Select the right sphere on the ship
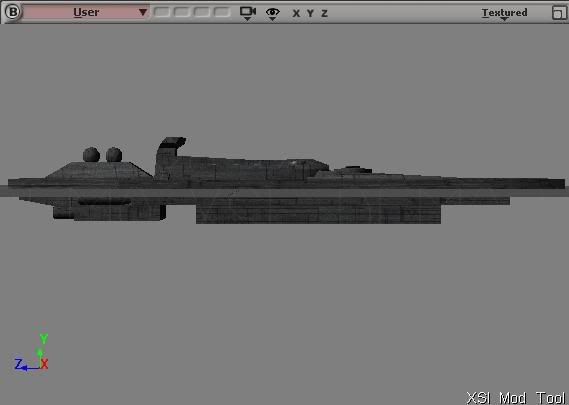Image resolution: width=569 pixels, height=405 pixels. point(114,155)
